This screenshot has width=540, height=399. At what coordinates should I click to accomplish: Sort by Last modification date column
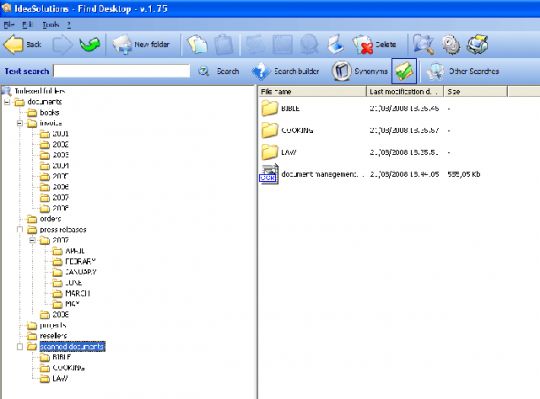[405, 92]
